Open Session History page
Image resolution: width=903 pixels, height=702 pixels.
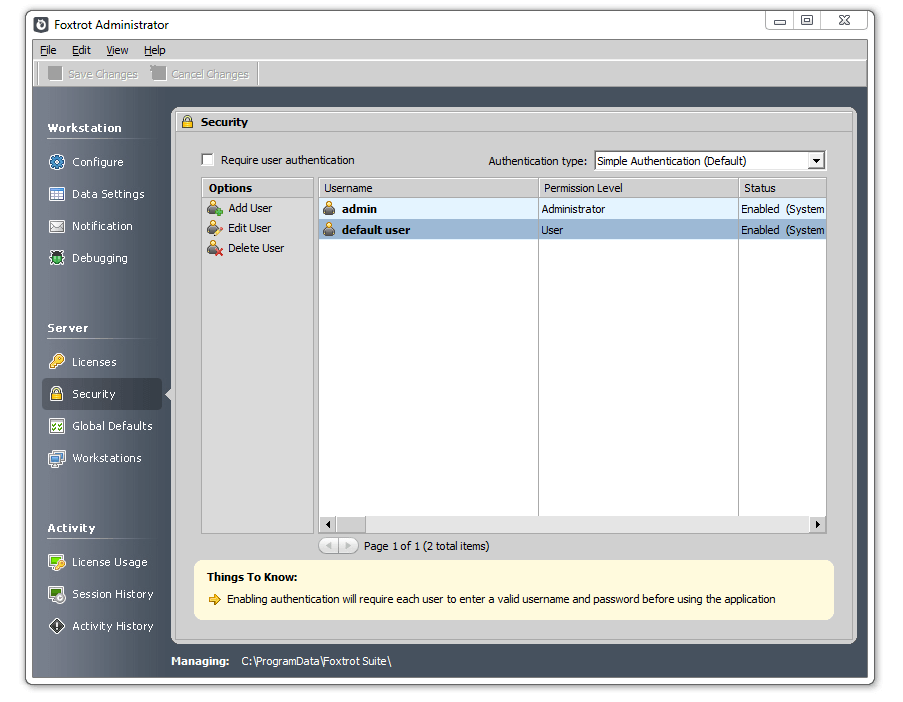(x=101, y=594)
